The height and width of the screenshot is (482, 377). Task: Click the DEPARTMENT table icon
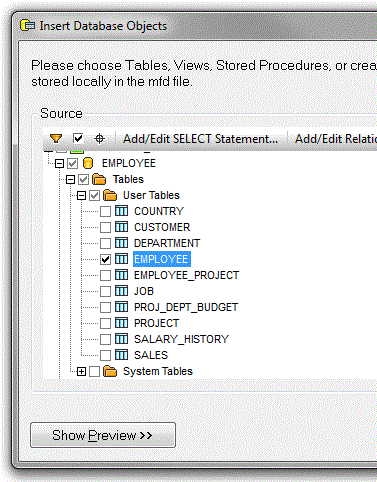click(x=121, y=243)
